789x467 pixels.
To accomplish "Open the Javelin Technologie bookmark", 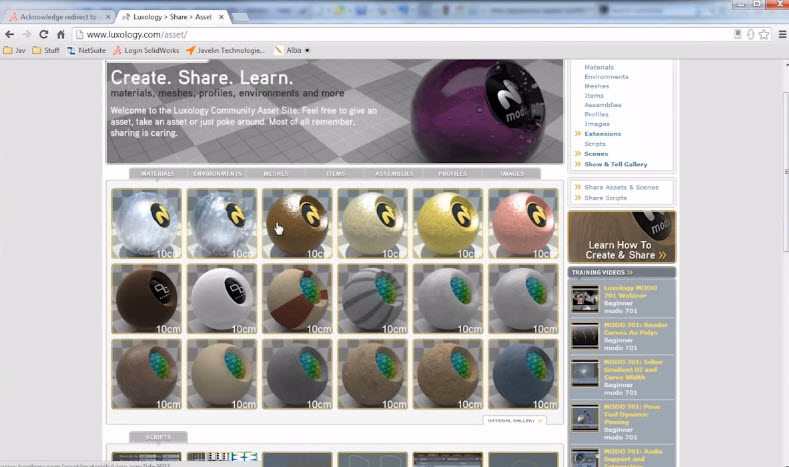I will [225, 50].
